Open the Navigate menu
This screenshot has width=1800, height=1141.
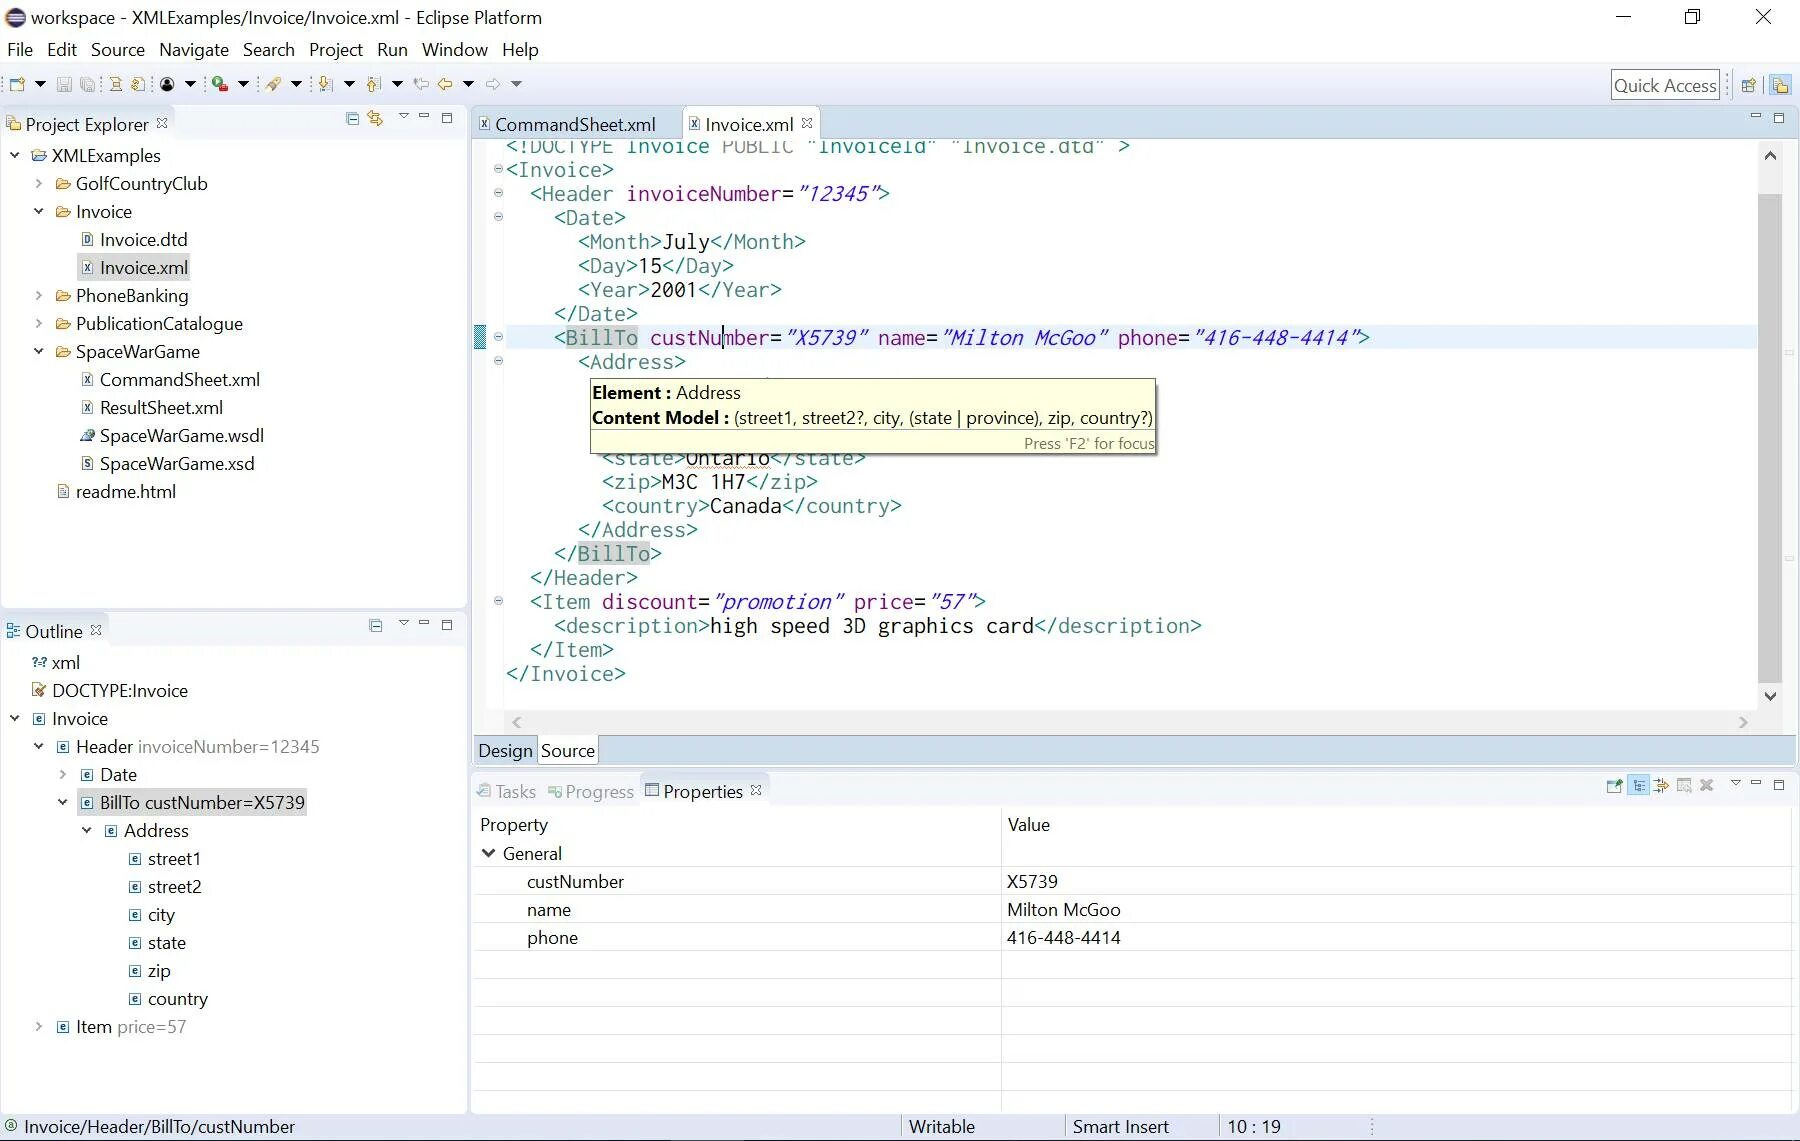coord(194,49)
